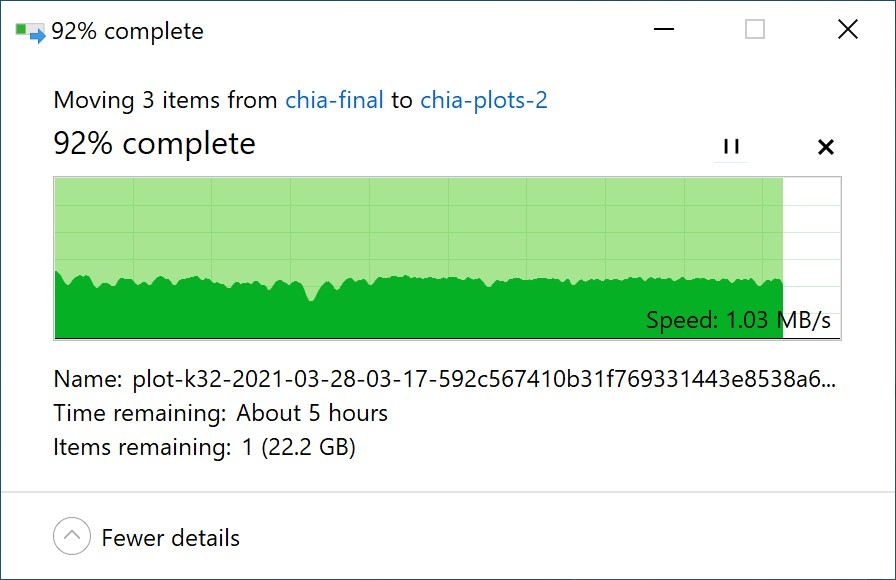Click the Moving 3 items from text

click(165, 100)
